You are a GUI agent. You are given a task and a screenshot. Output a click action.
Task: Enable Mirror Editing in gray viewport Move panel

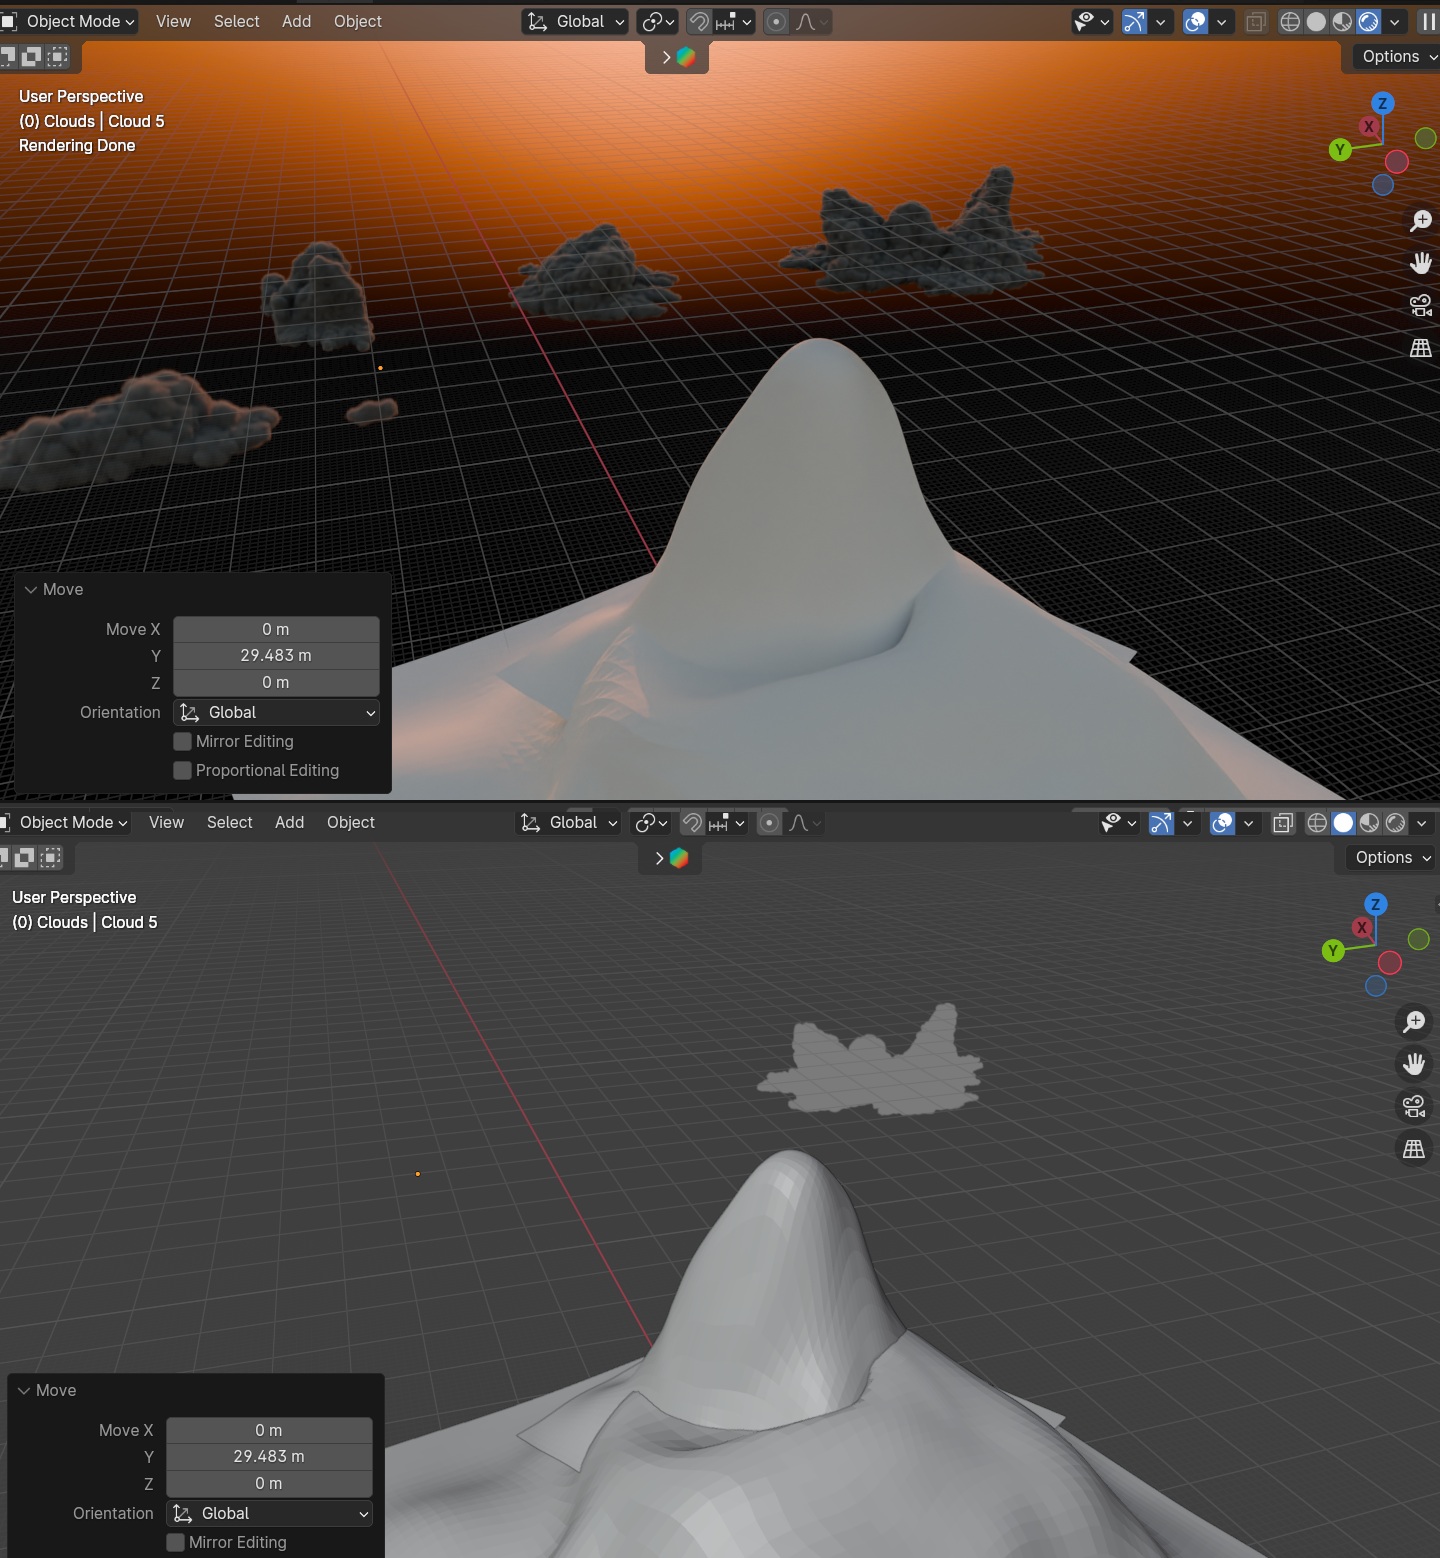tap(175, 1542)
